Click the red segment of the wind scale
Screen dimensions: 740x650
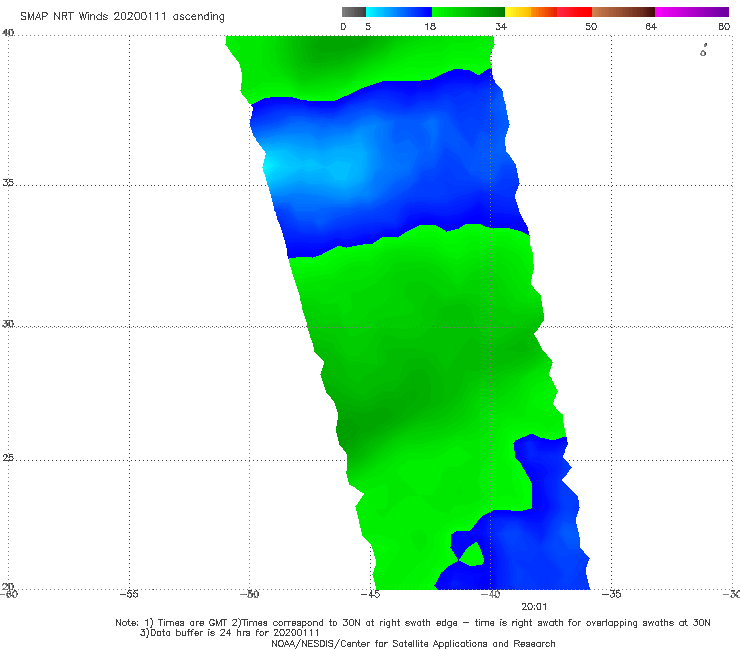point(574,12)
